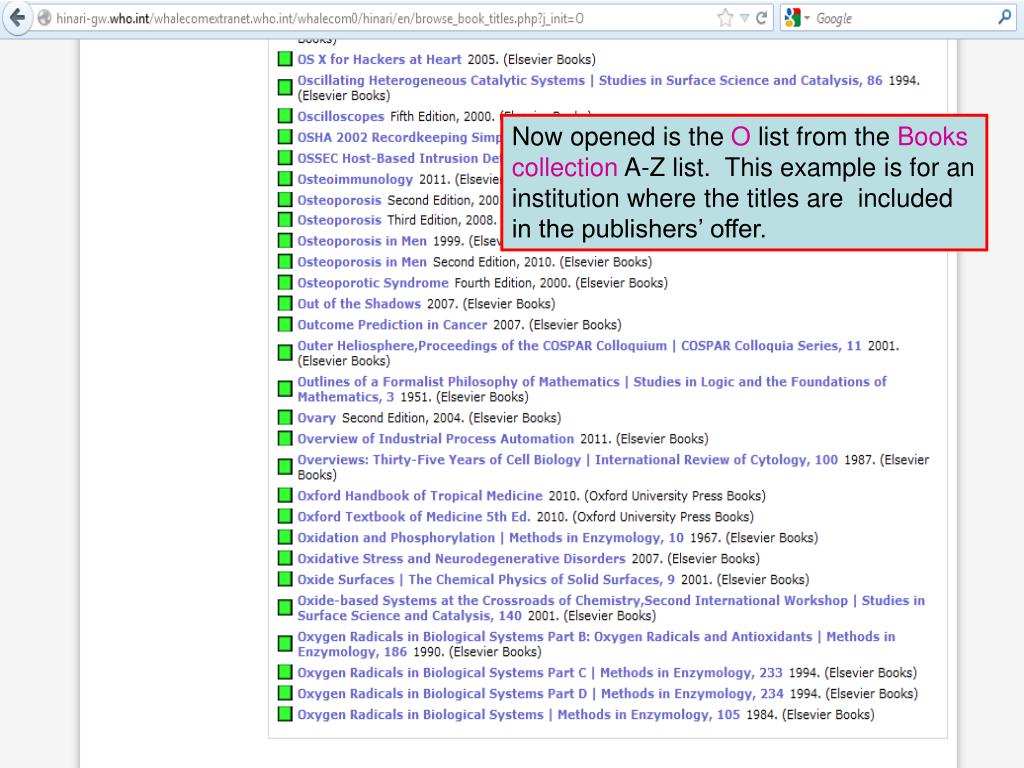
Task: Open the Ovary book link
Action: (x=317, y=418)
